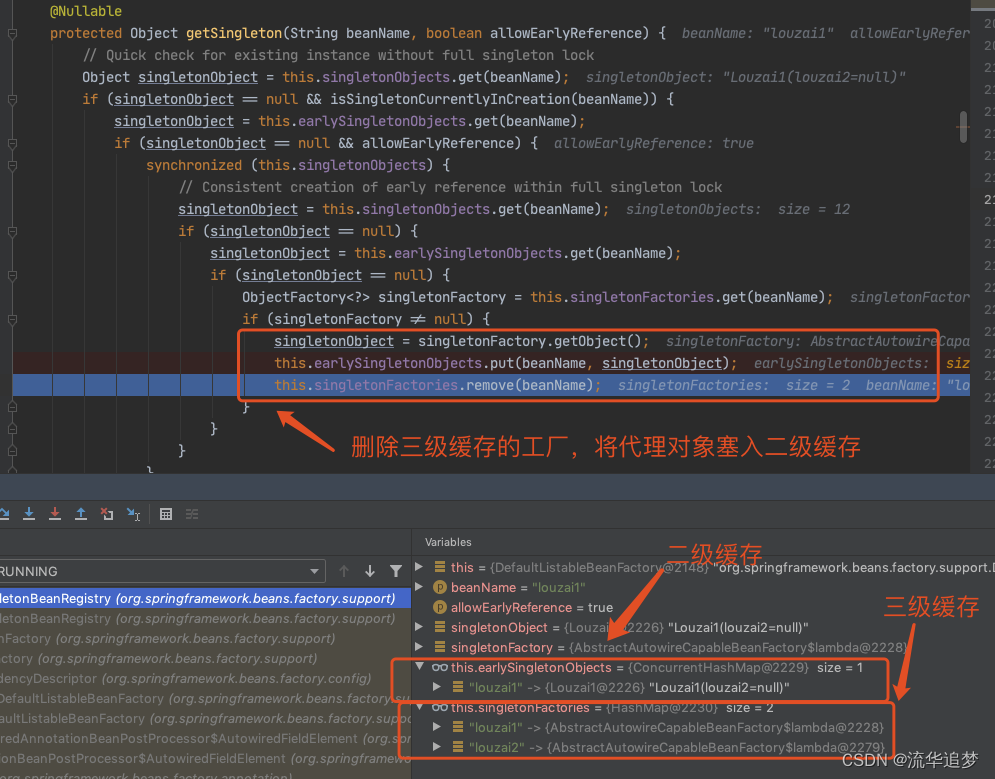Click the Step Over debugger icon

pyautogui.click(x=4, y=514)
